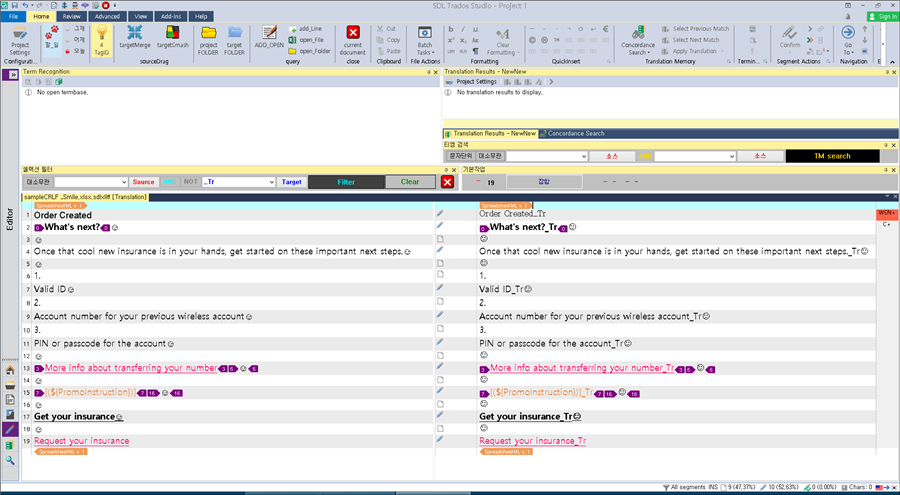Toggle italic formatting
Viewport: 900px width, 495px height.
[463, 29]
